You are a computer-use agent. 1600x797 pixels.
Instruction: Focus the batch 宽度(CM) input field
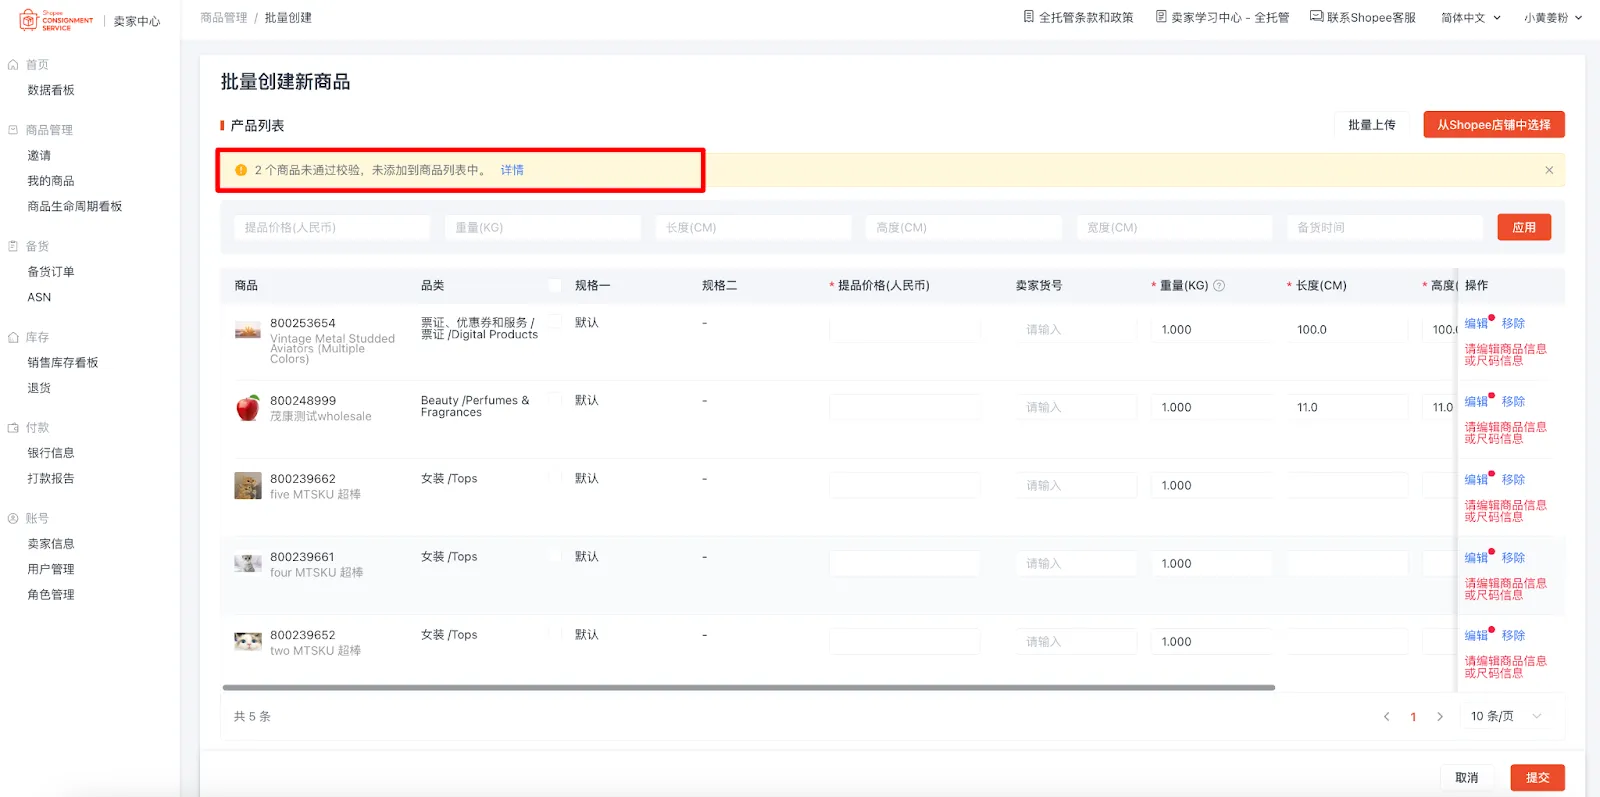(x=1174, y=228)
